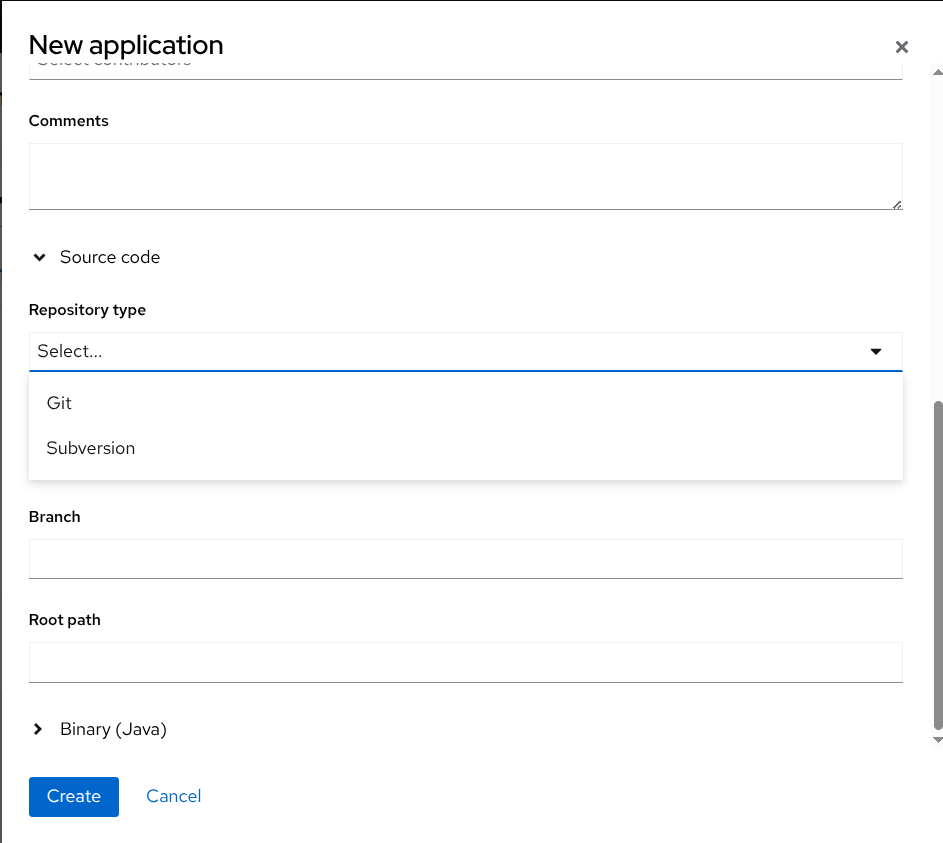Click the scrollbar down arrow
The width and height of the screenshot is (943, 843).
click(937, 740)
